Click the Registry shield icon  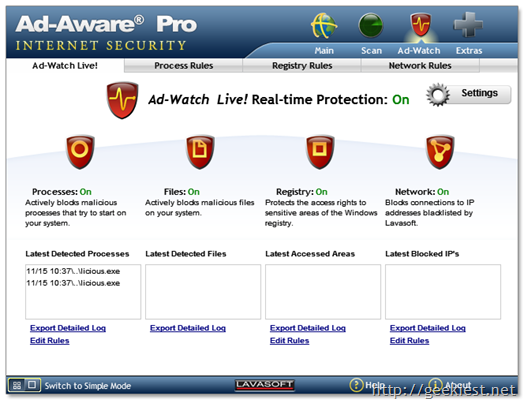[320, 152]
